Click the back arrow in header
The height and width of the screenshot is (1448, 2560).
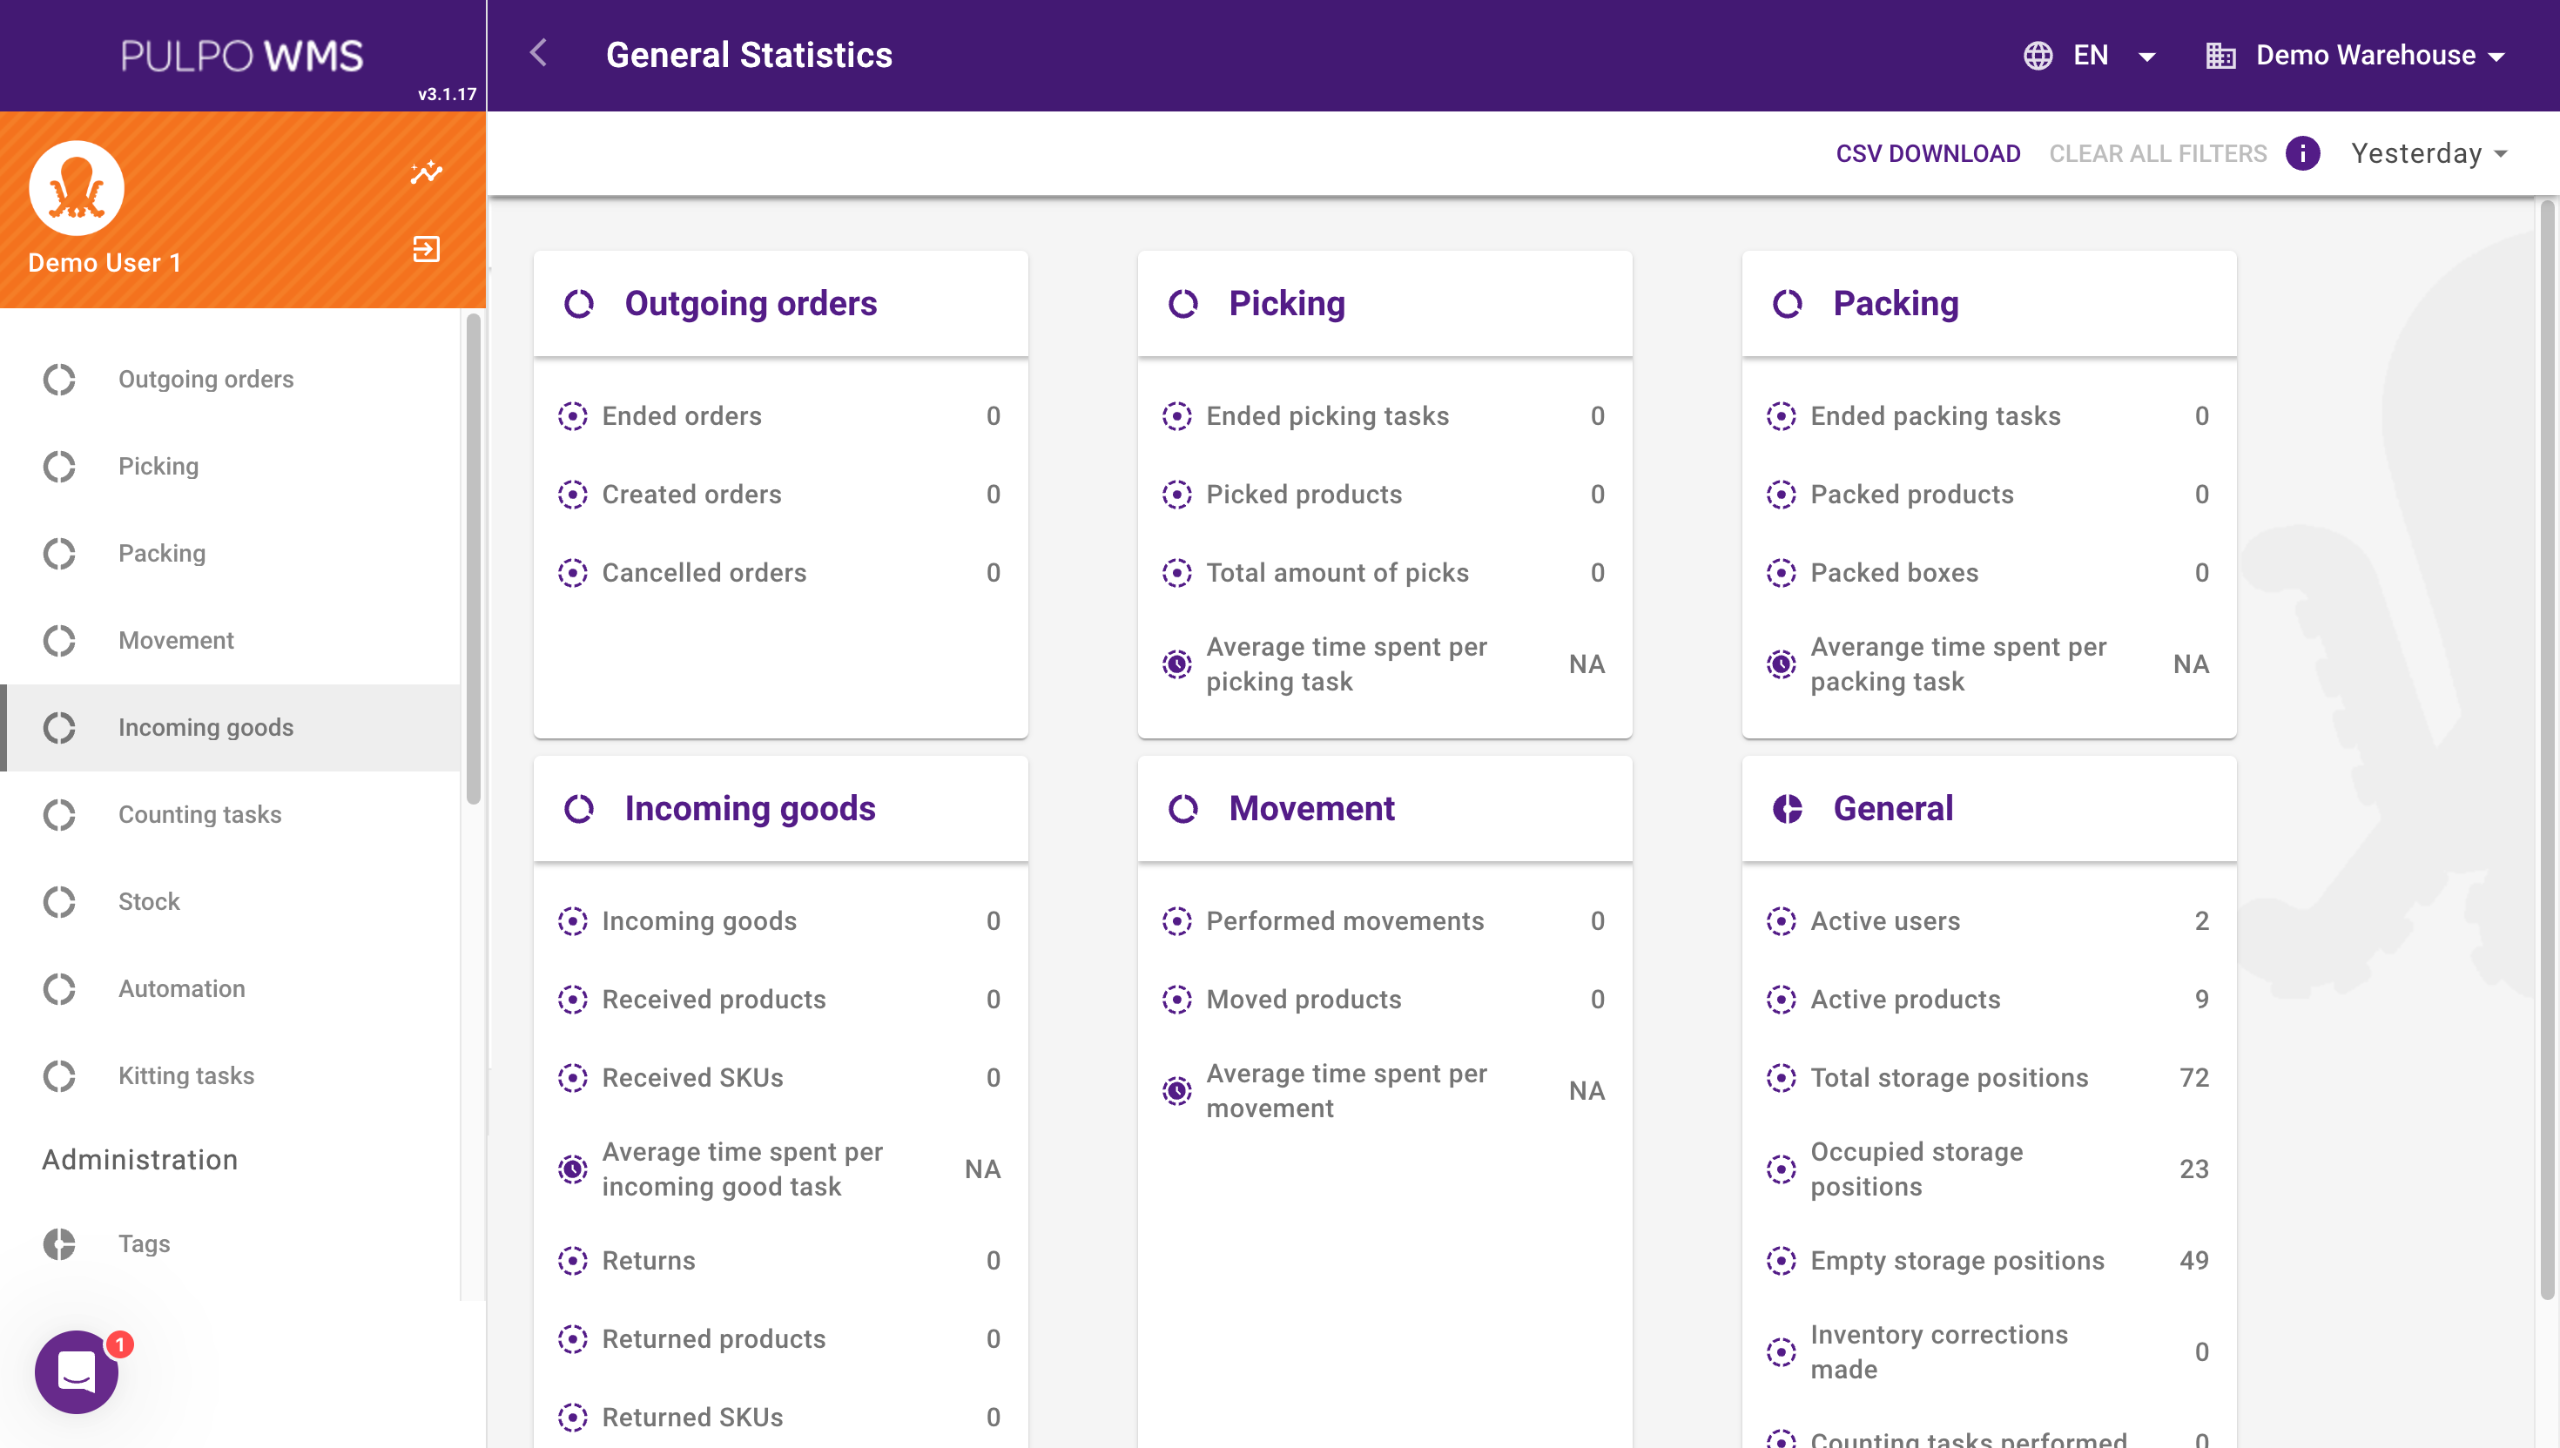click(539, 54)
